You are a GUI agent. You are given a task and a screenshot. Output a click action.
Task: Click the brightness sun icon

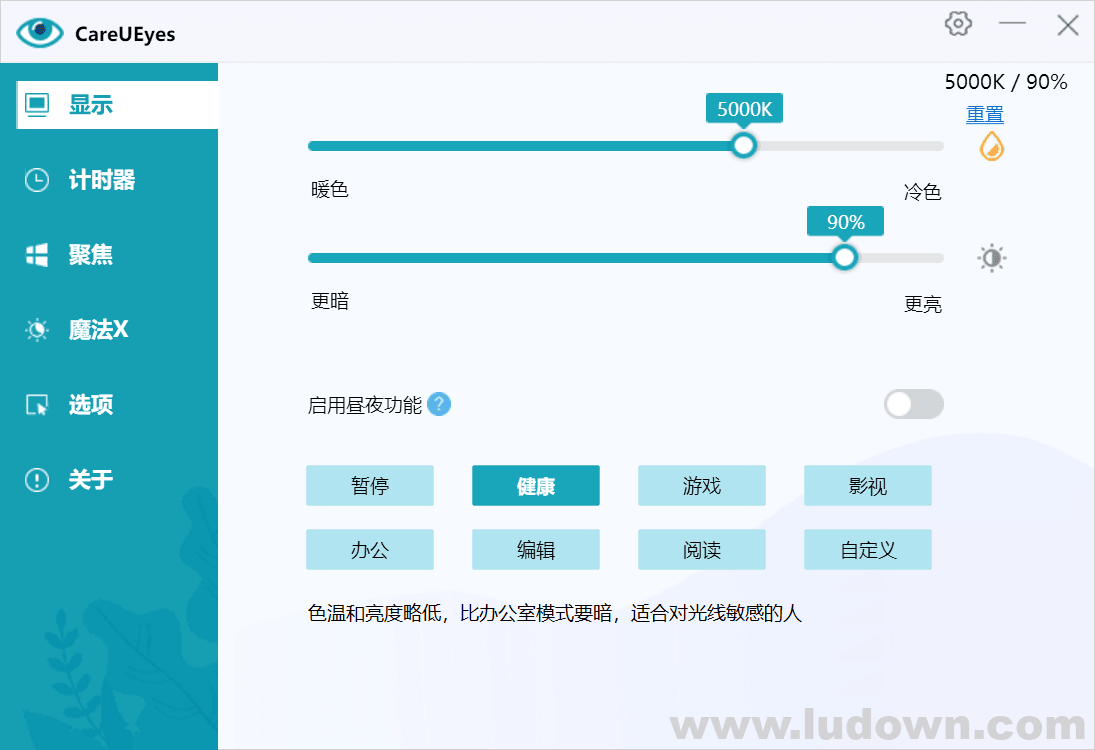click(x=992, y=258)
